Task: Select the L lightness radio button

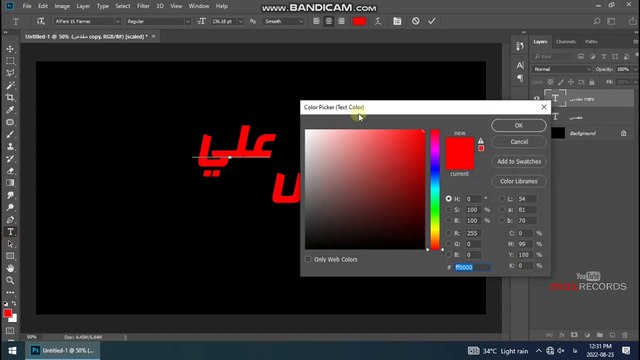Action: [x=502, y=199]
